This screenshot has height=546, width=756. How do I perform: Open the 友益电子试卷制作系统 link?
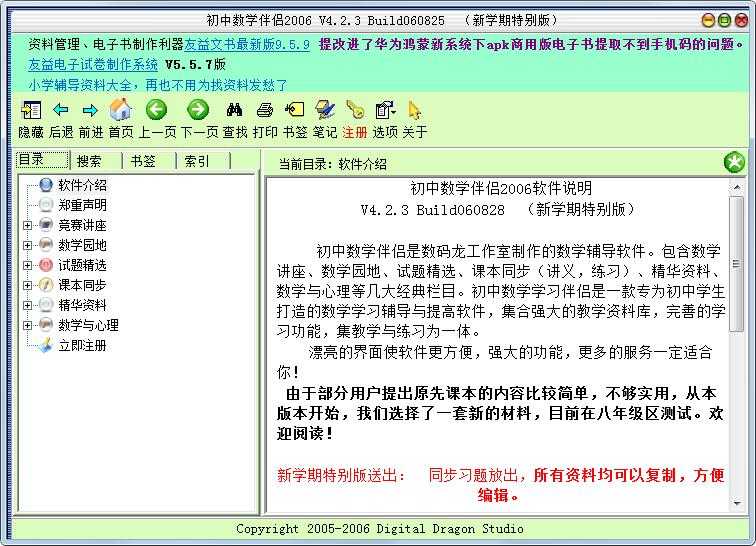pos(93,64)
